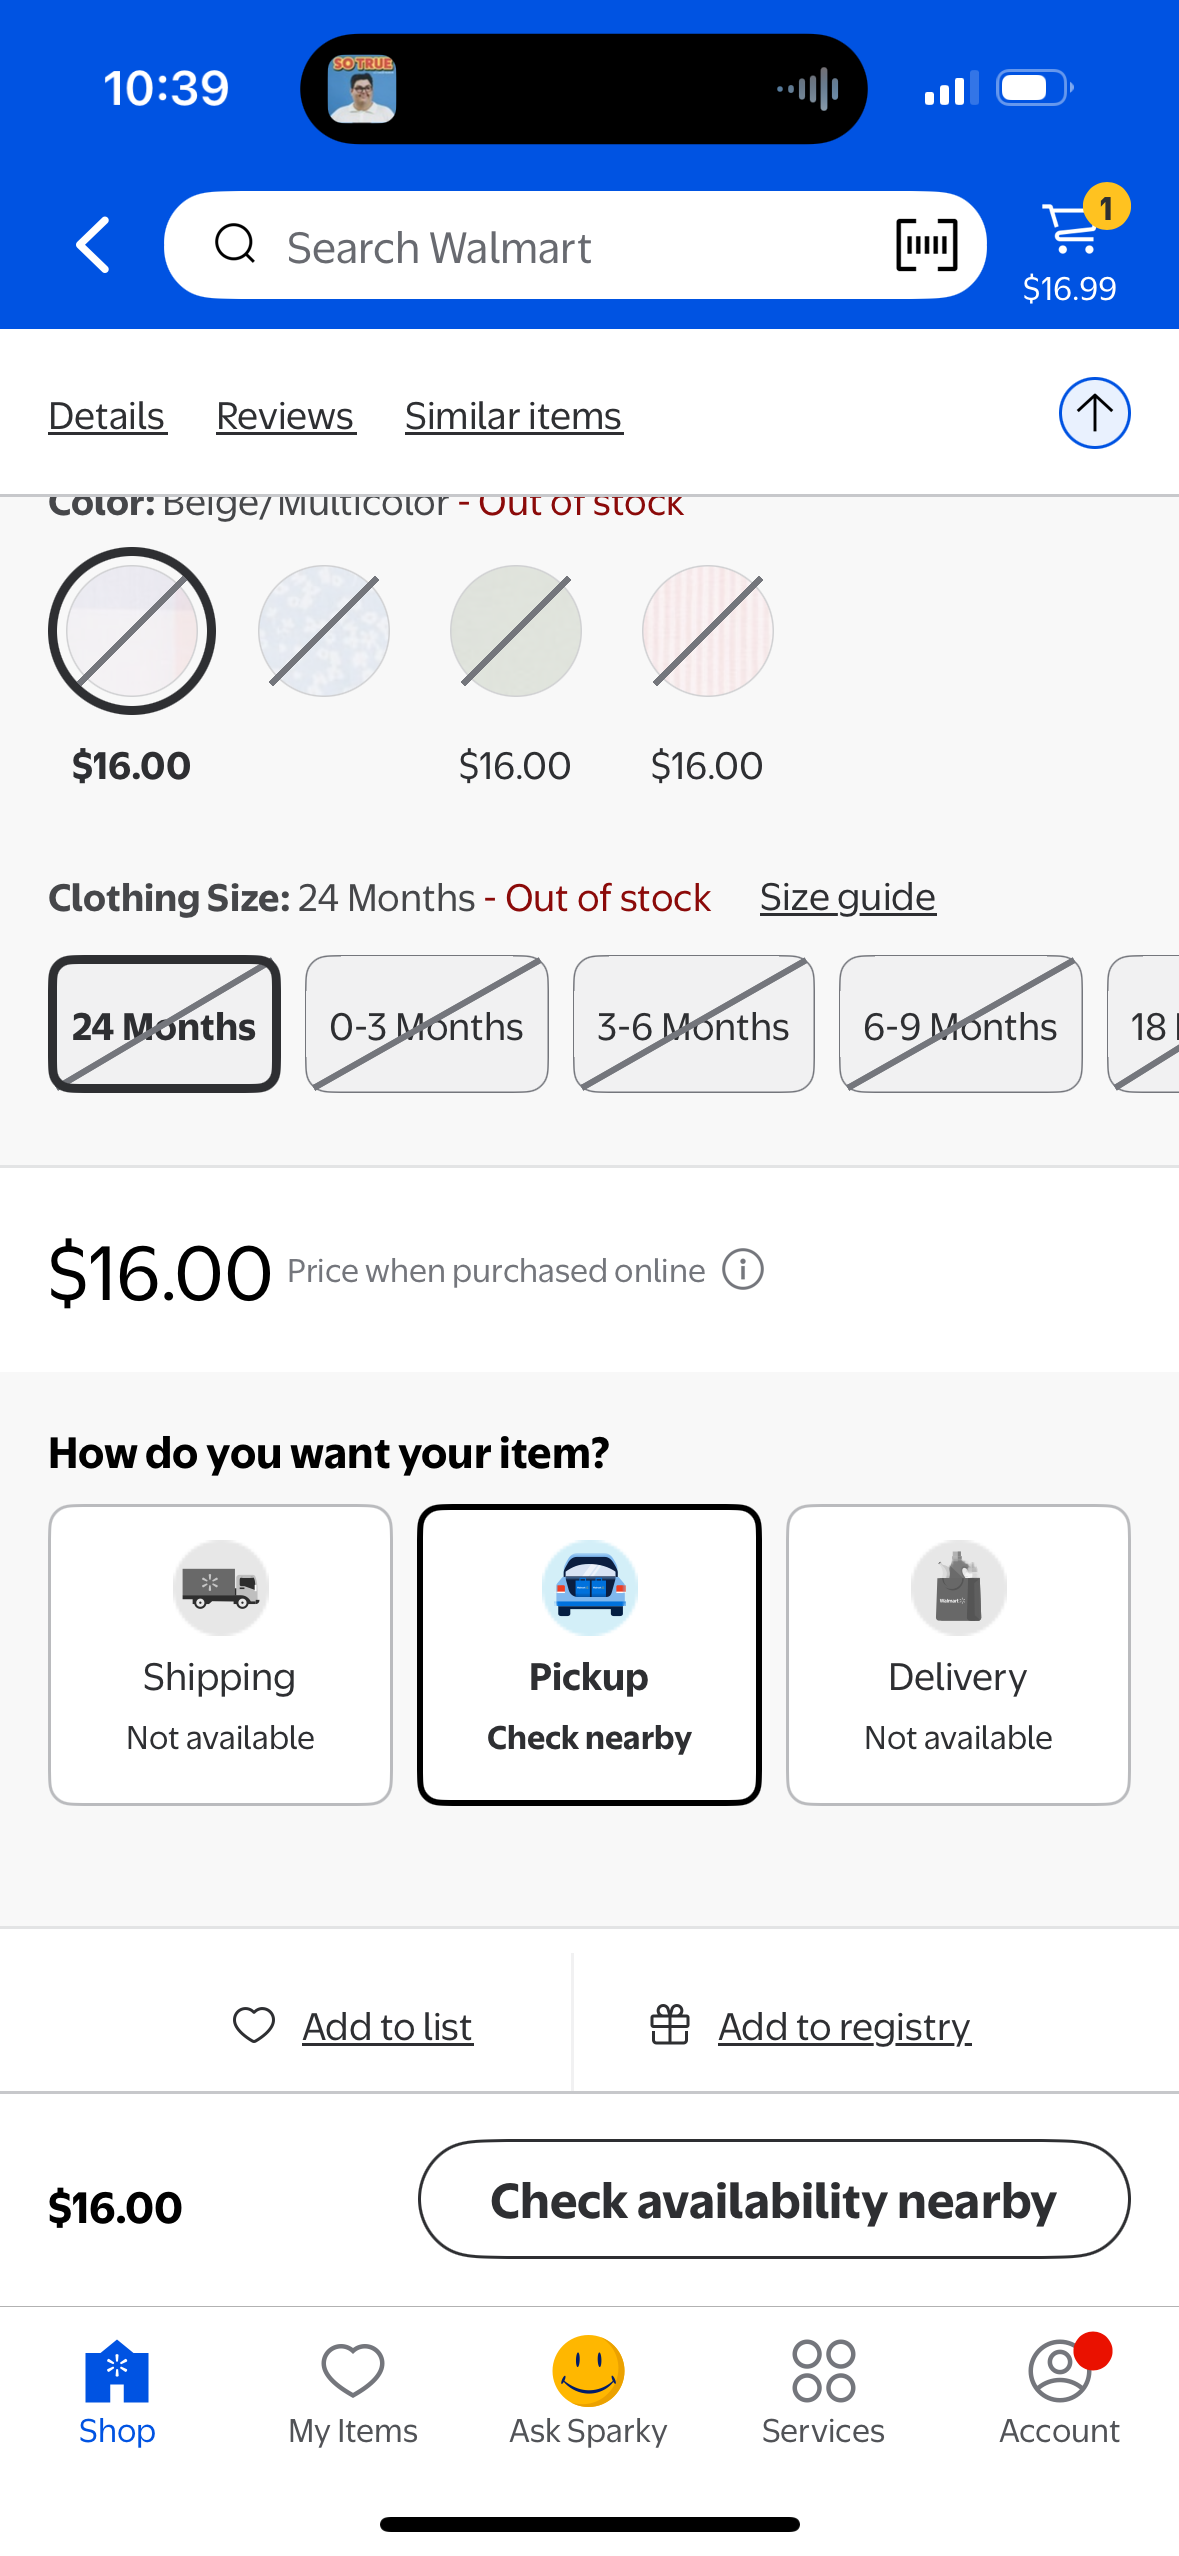Open the shopping cart showing $16.99
1179x2556 pixels.
[x=1071, y=246]
